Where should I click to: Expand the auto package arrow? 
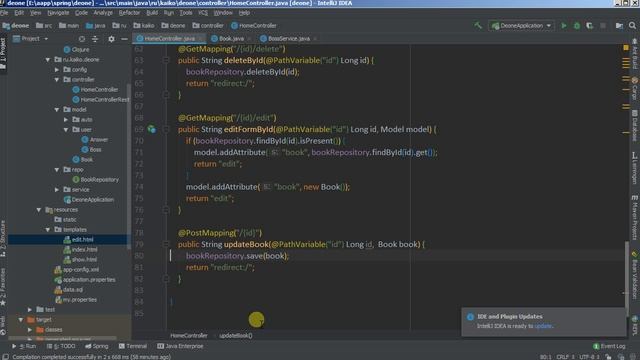click(66, 120)
